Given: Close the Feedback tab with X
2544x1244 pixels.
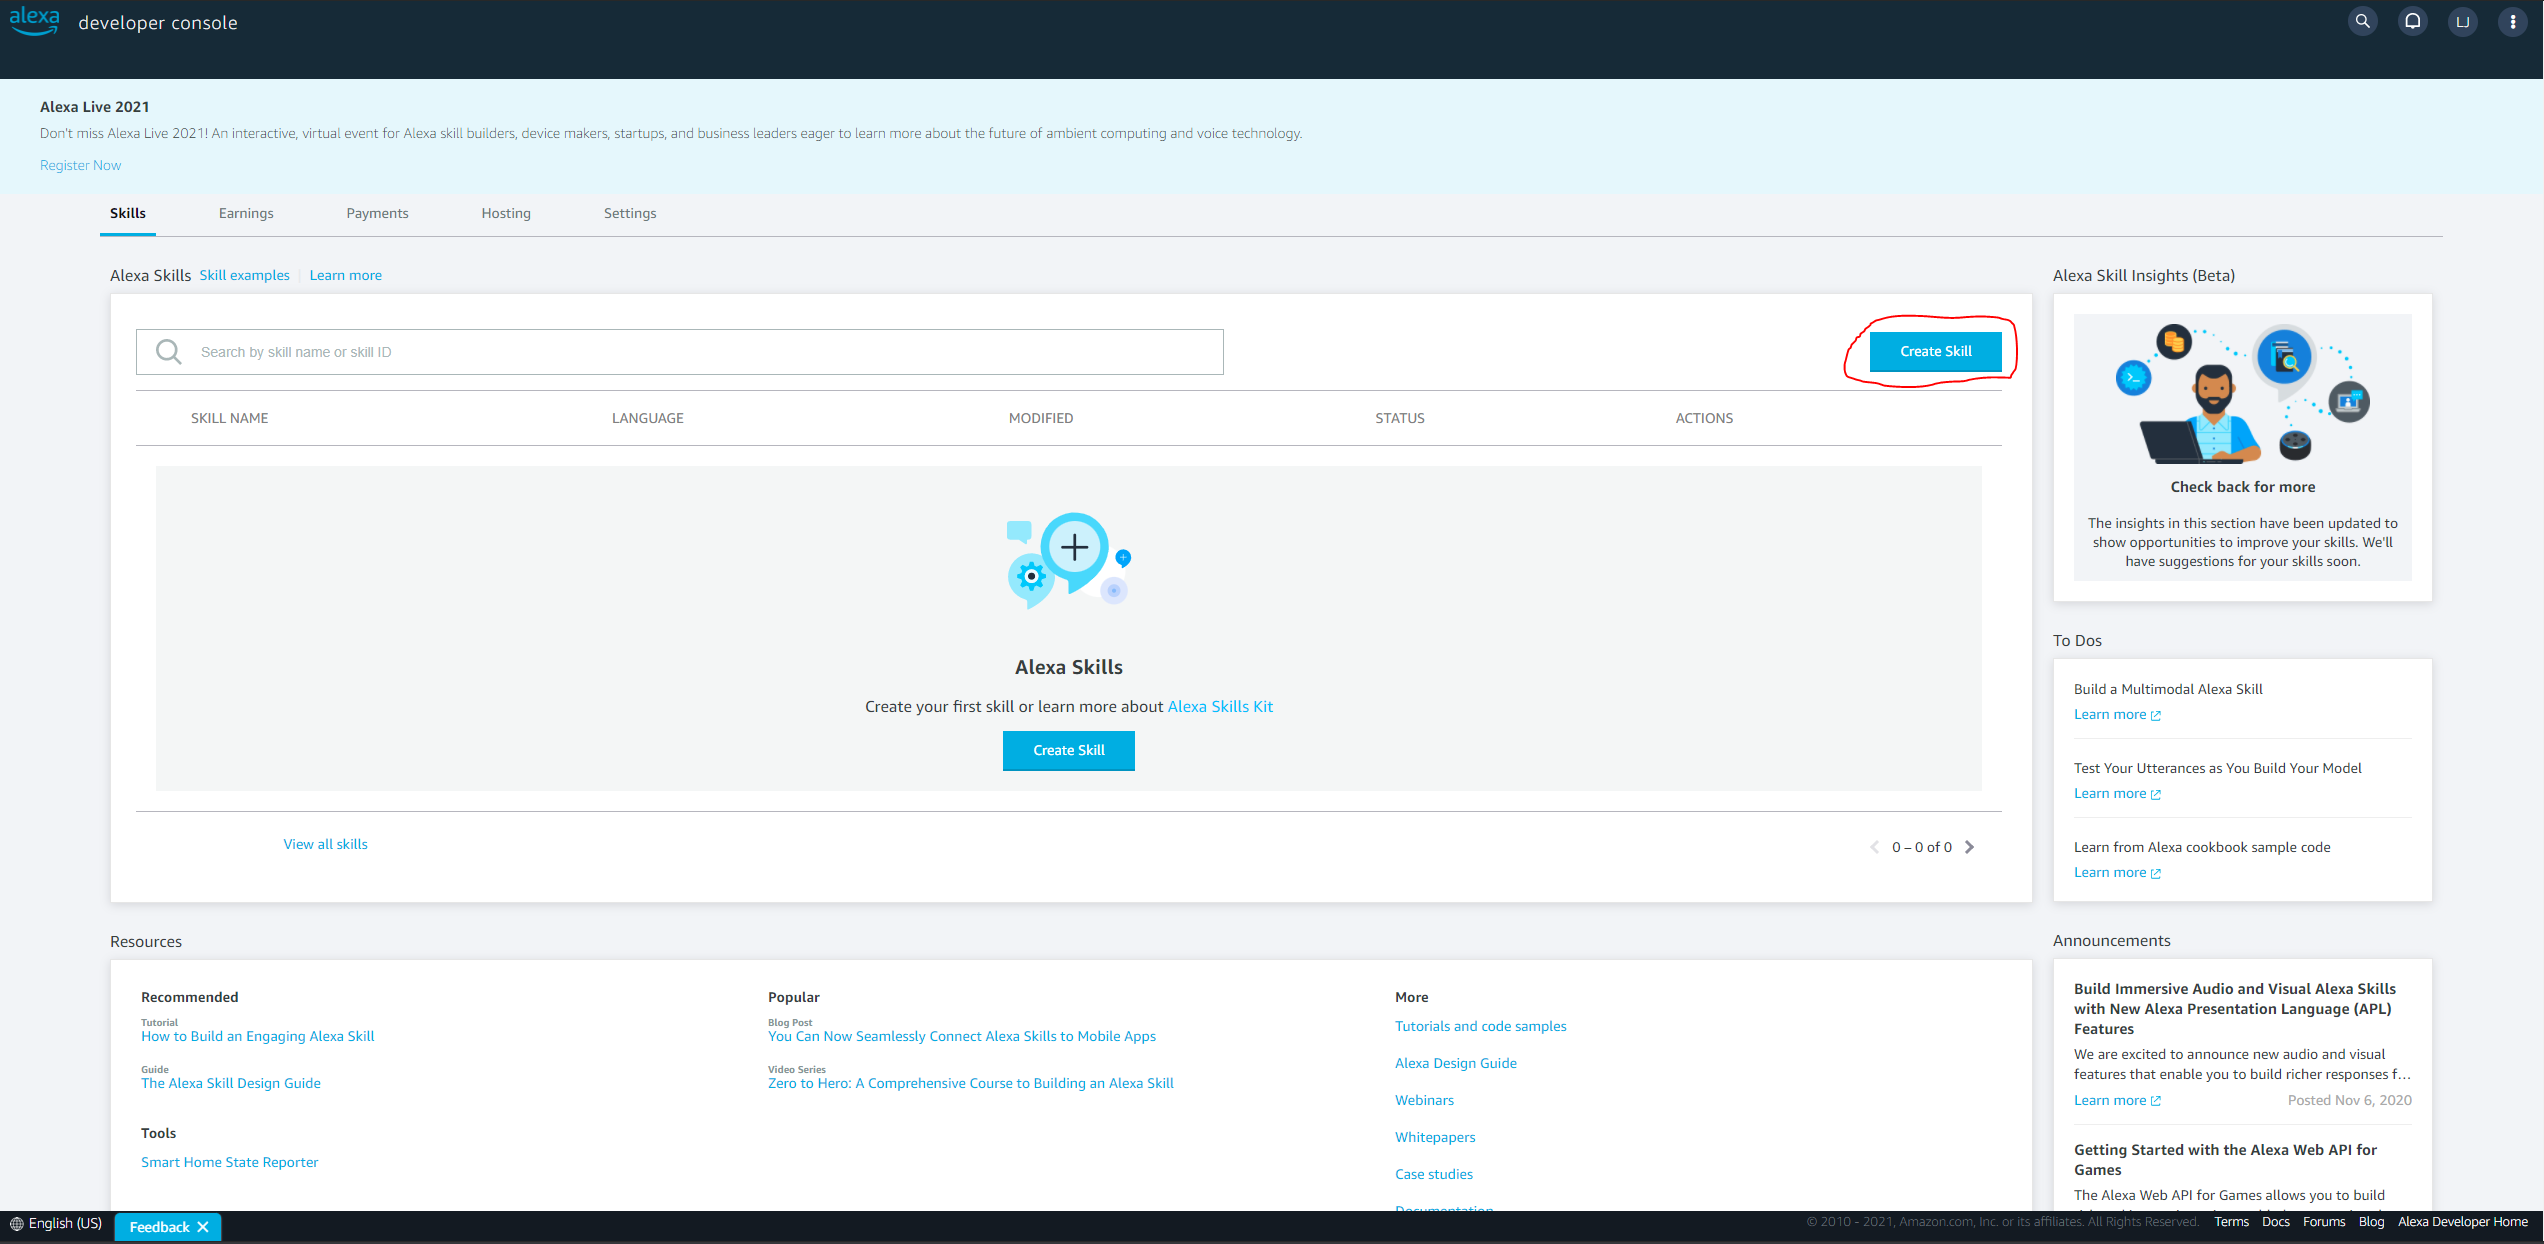Looking at the screenshot, I should [203, 1227].
